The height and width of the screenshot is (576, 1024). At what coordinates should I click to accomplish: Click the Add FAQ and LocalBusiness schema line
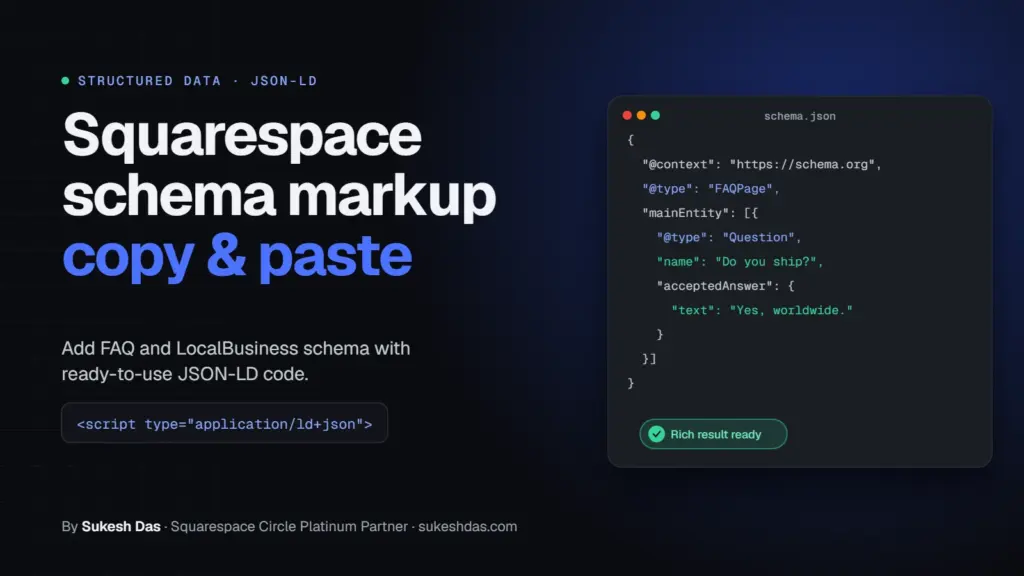tap(236, 348)
